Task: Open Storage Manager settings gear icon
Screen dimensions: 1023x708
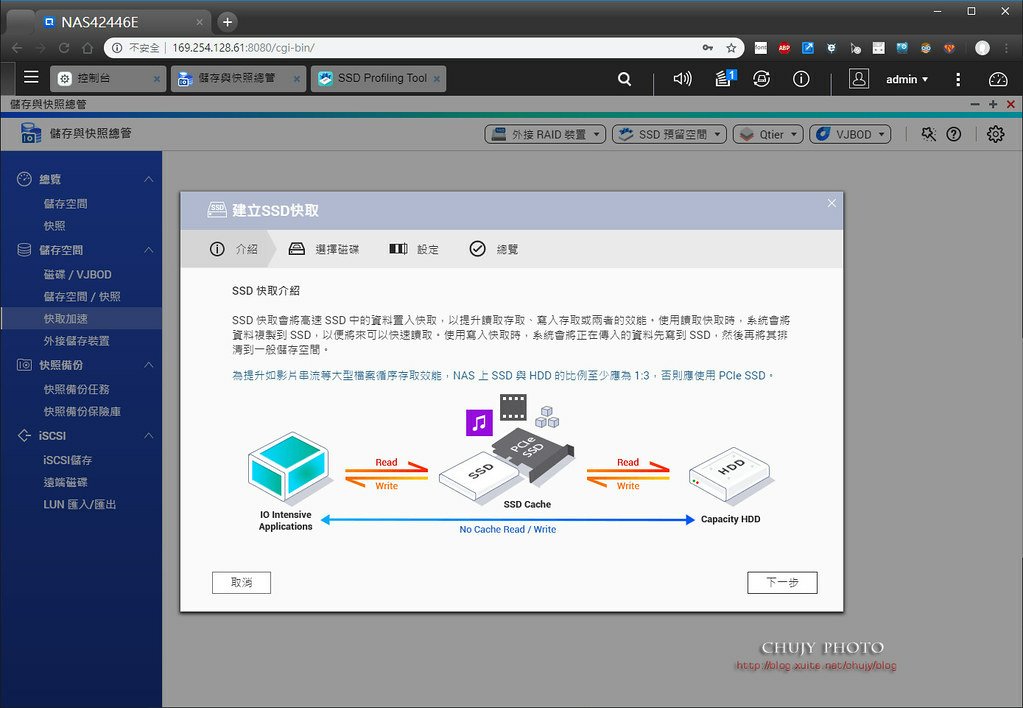Action: pyautogui.click(x=996, y=134)
